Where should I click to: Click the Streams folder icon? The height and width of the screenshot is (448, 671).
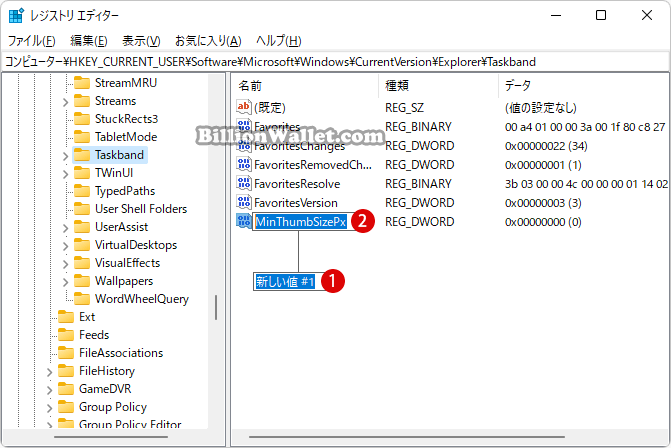(x=82, y=101)
